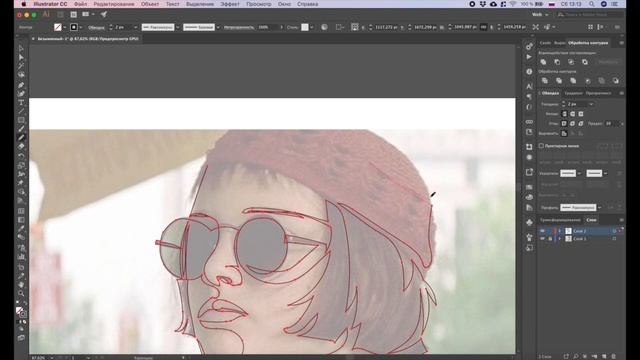The image size is (640, 360).
Task: Open stroke weight dropdown in control bar
Action: click(136, 27)
